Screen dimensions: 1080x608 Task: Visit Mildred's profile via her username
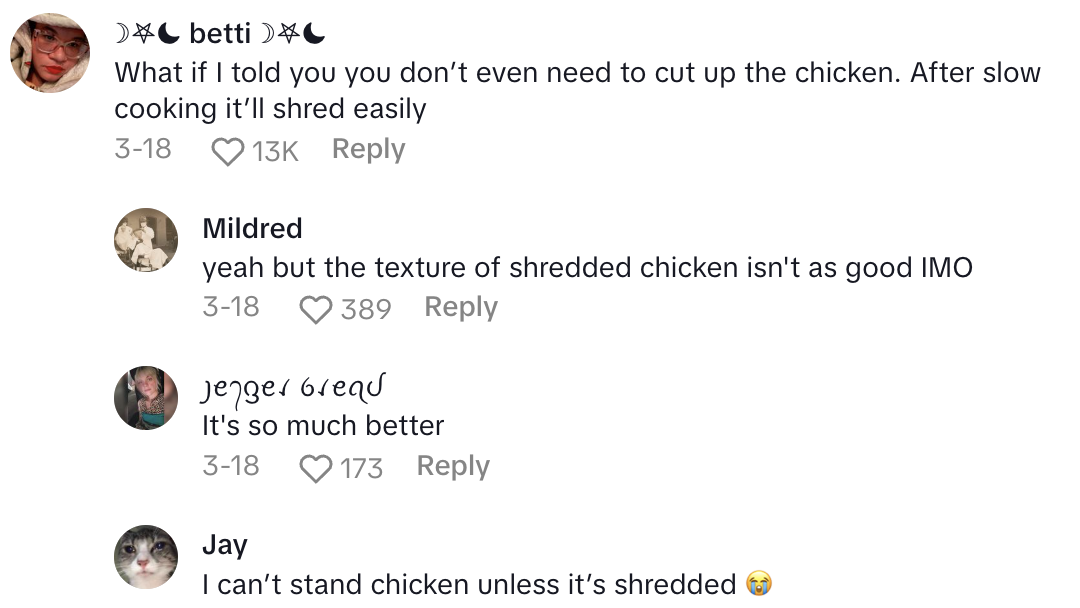pos(252,228)
